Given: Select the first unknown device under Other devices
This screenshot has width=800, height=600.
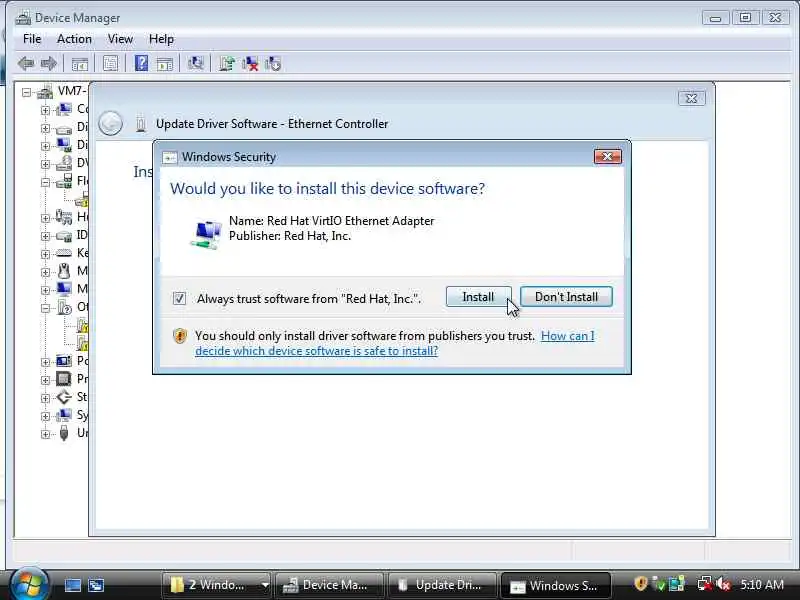Looking at the screenshot, I should point(82,325).
